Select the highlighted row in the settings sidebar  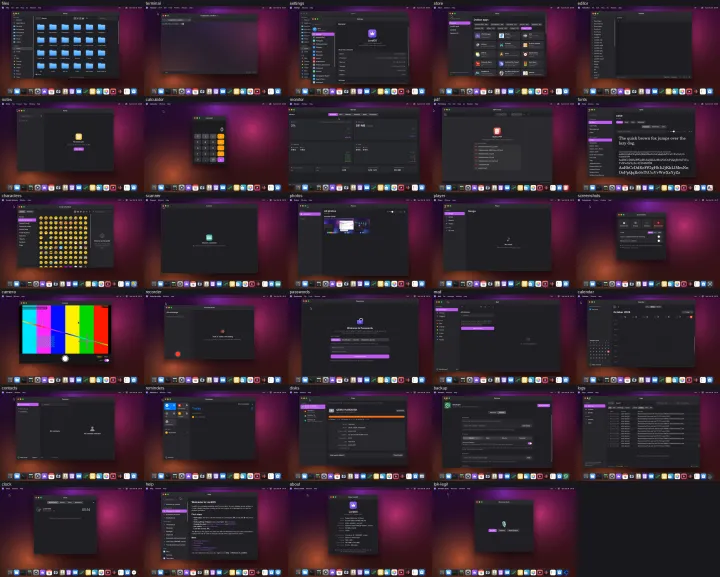(x=323, y=34)
